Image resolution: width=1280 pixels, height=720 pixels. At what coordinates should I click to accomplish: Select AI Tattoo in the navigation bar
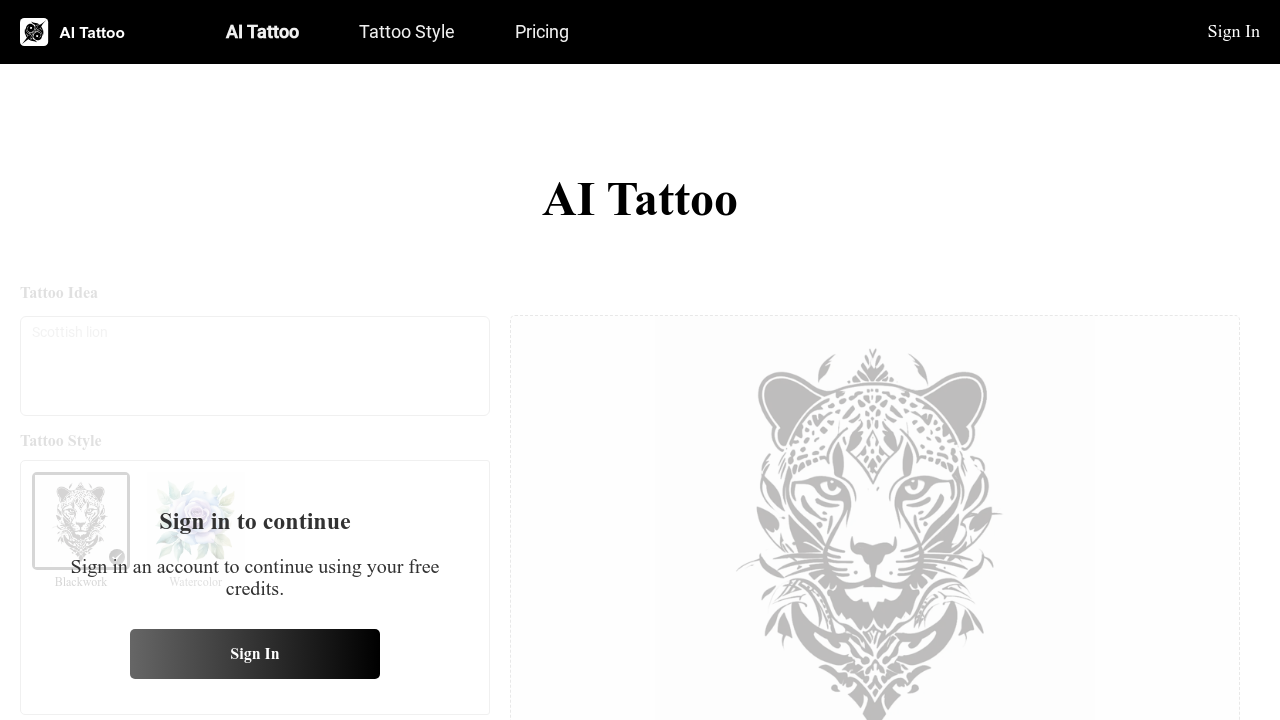(x=262, y=32)
